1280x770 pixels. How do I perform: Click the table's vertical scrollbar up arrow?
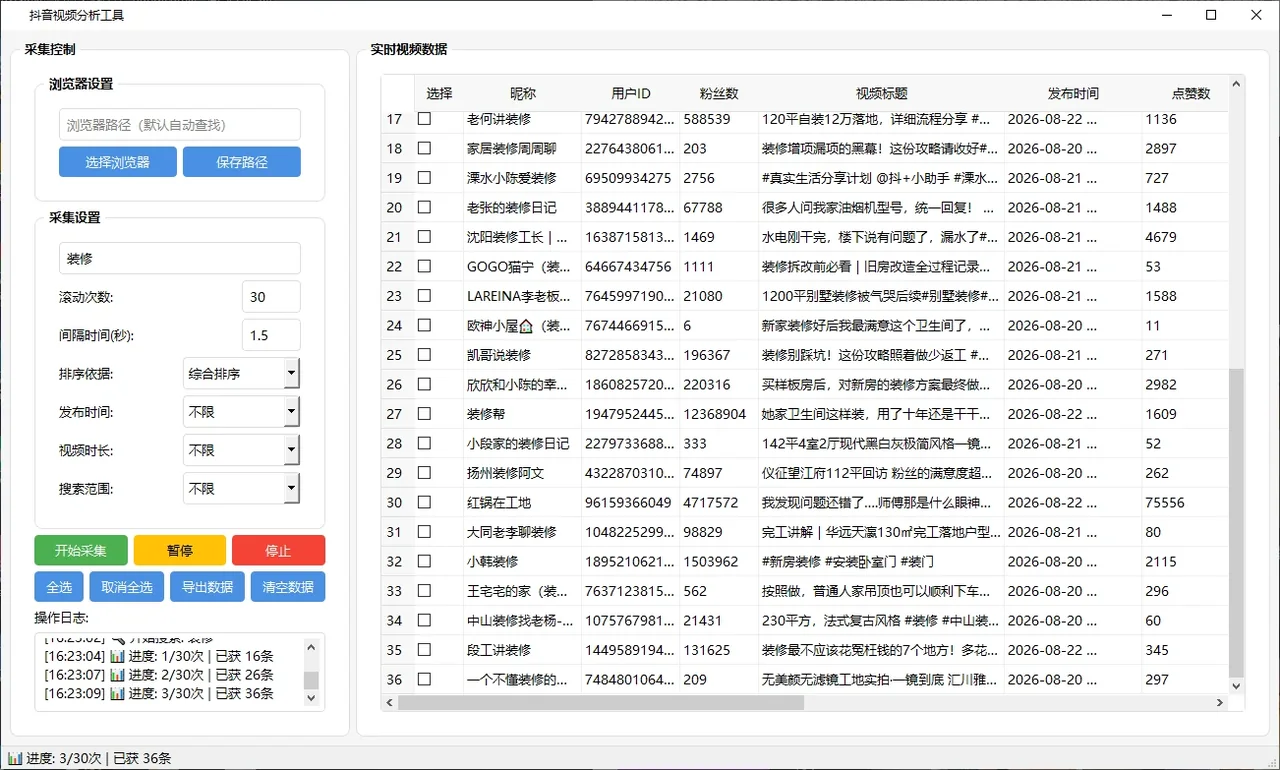[x=1236, y=84]
